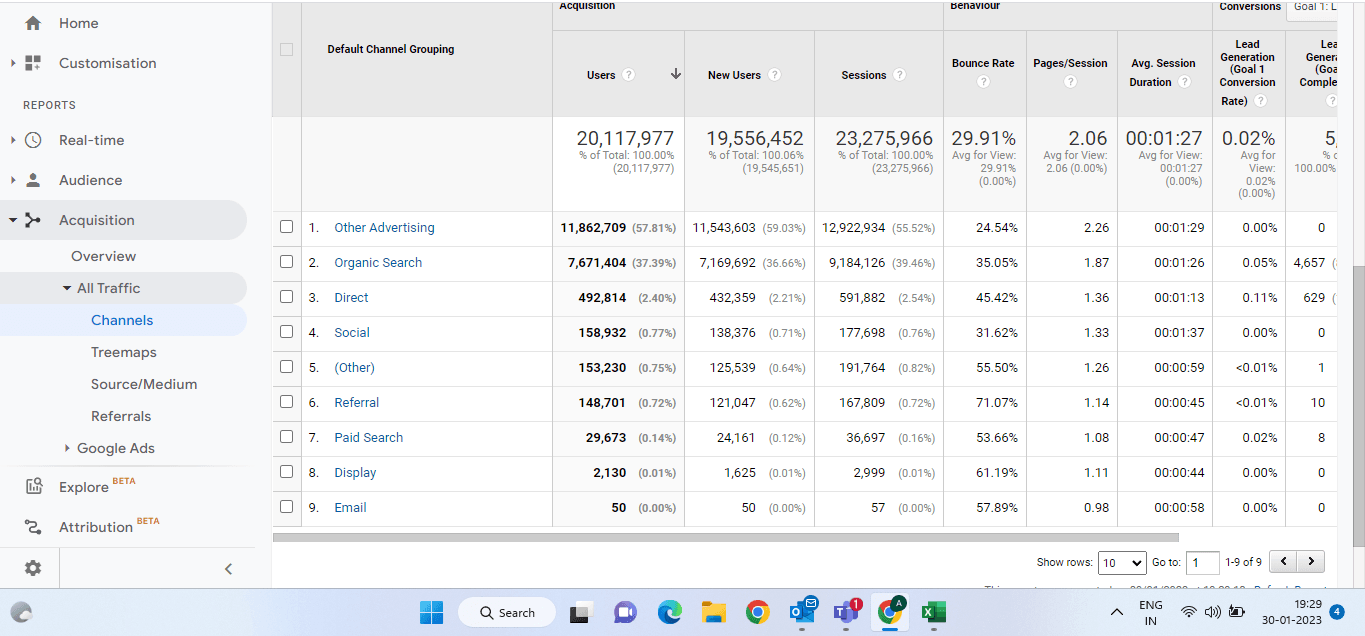Open Admin settings gear icon

[33, 568]
